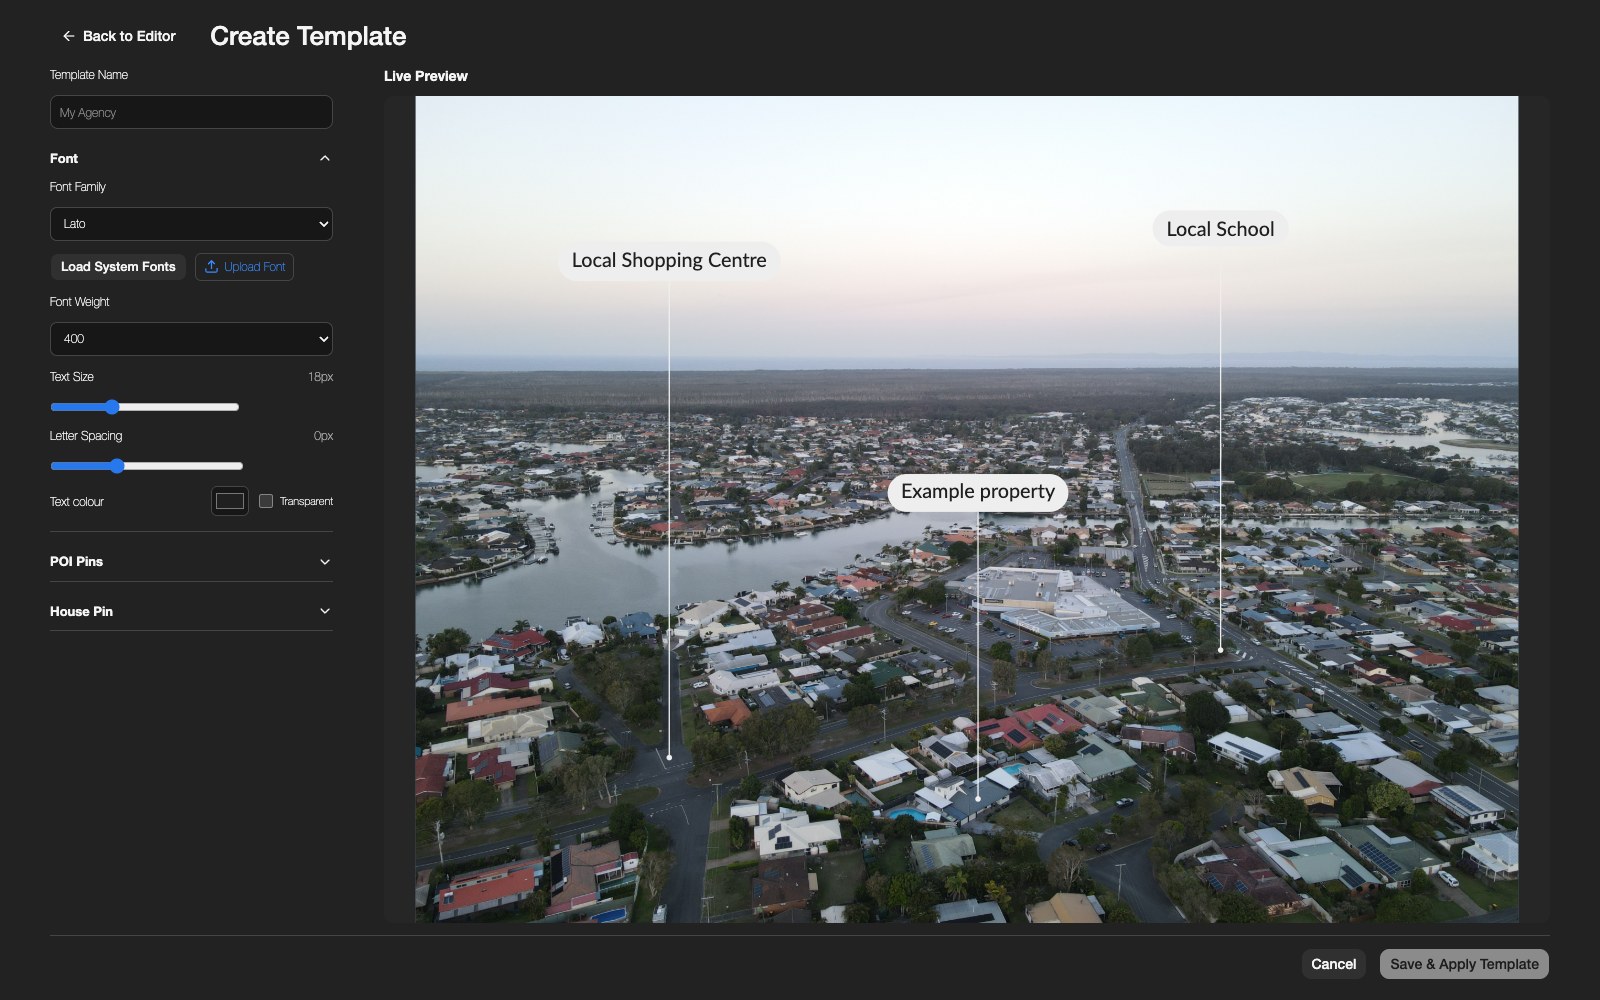
Task: Enable the Transparent checkbox
Action: coord(266,501)
